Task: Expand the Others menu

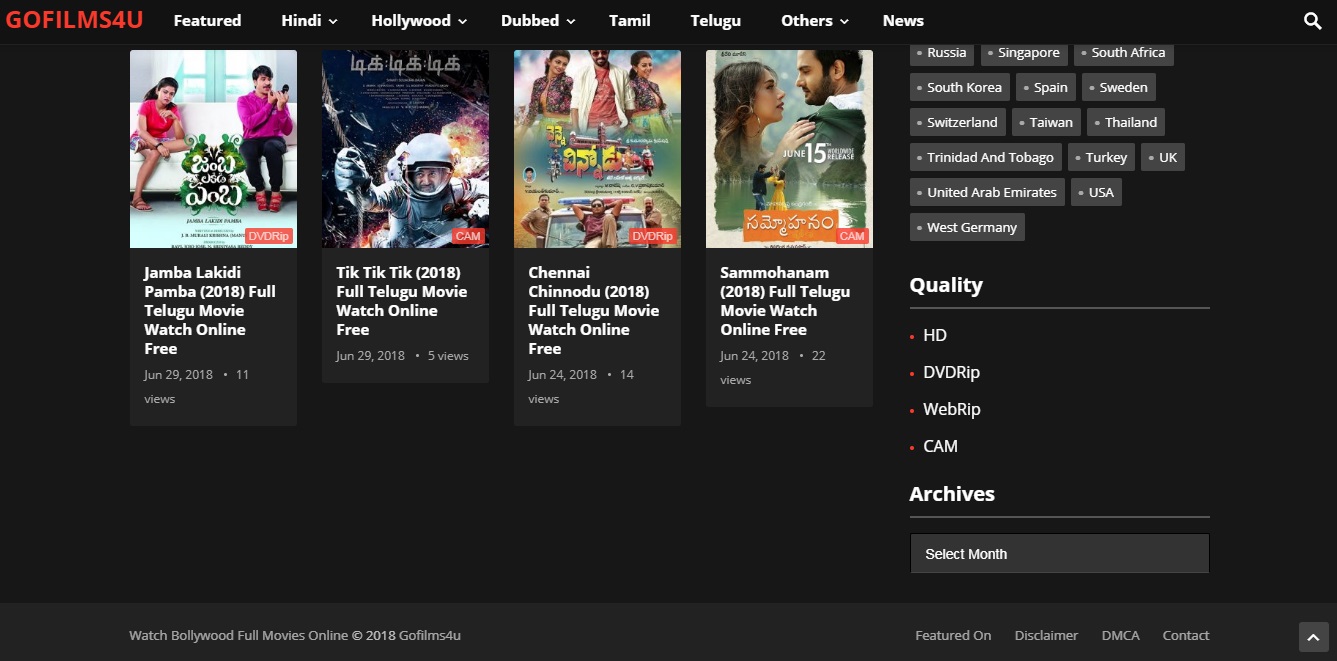Action: [x=815, y=21]
